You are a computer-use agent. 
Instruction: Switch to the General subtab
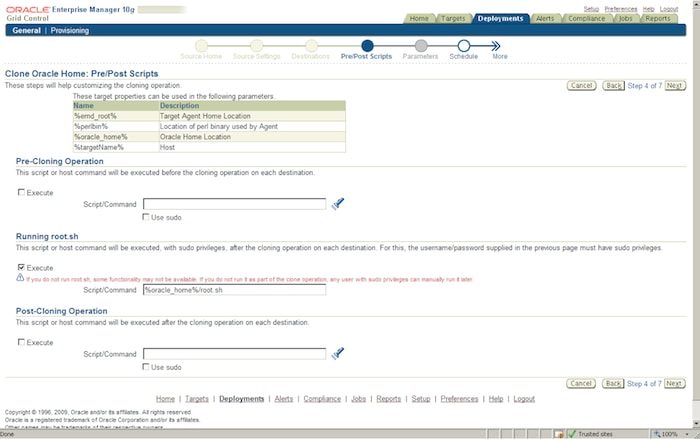(26, 30)
